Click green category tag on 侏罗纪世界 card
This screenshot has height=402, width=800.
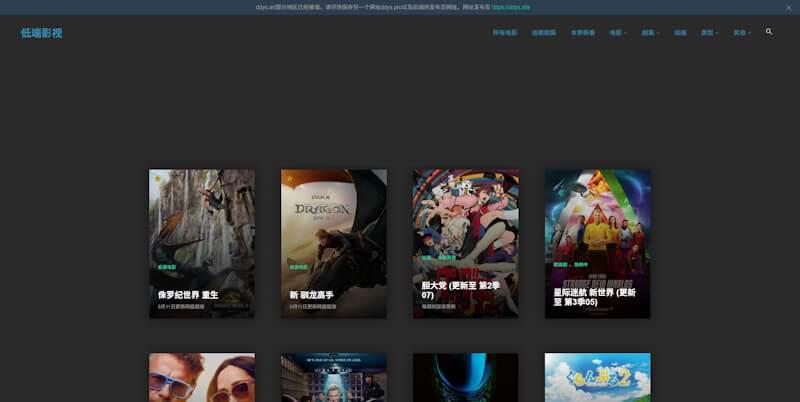167,267
